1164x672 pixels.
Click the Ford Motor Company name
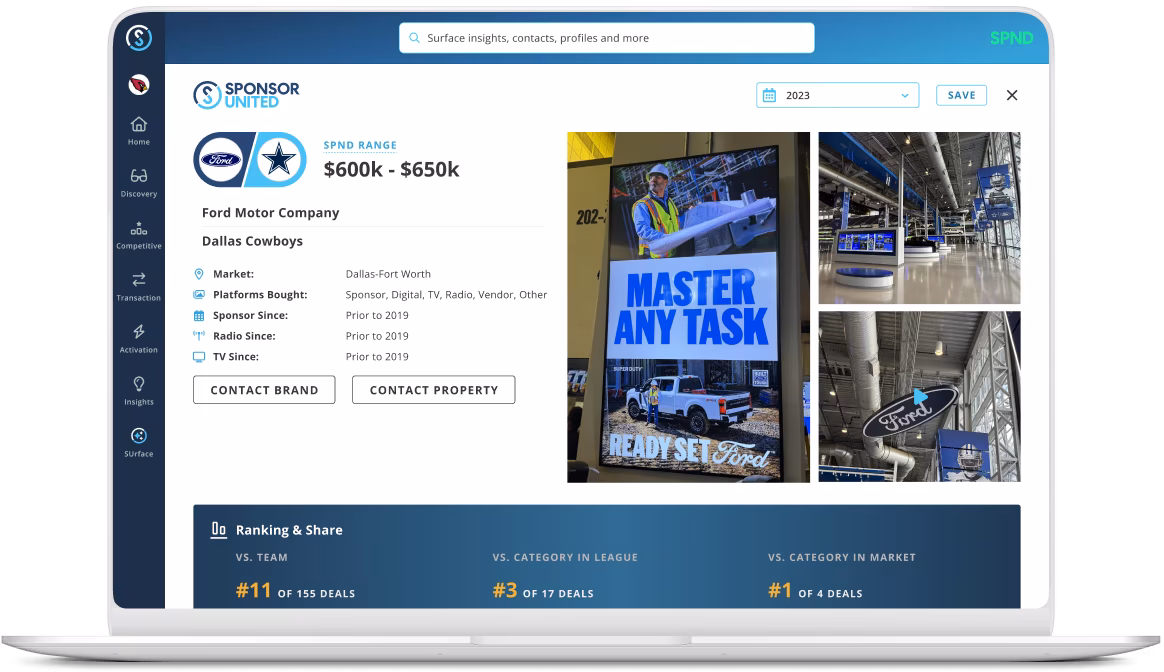coord(270,212)
